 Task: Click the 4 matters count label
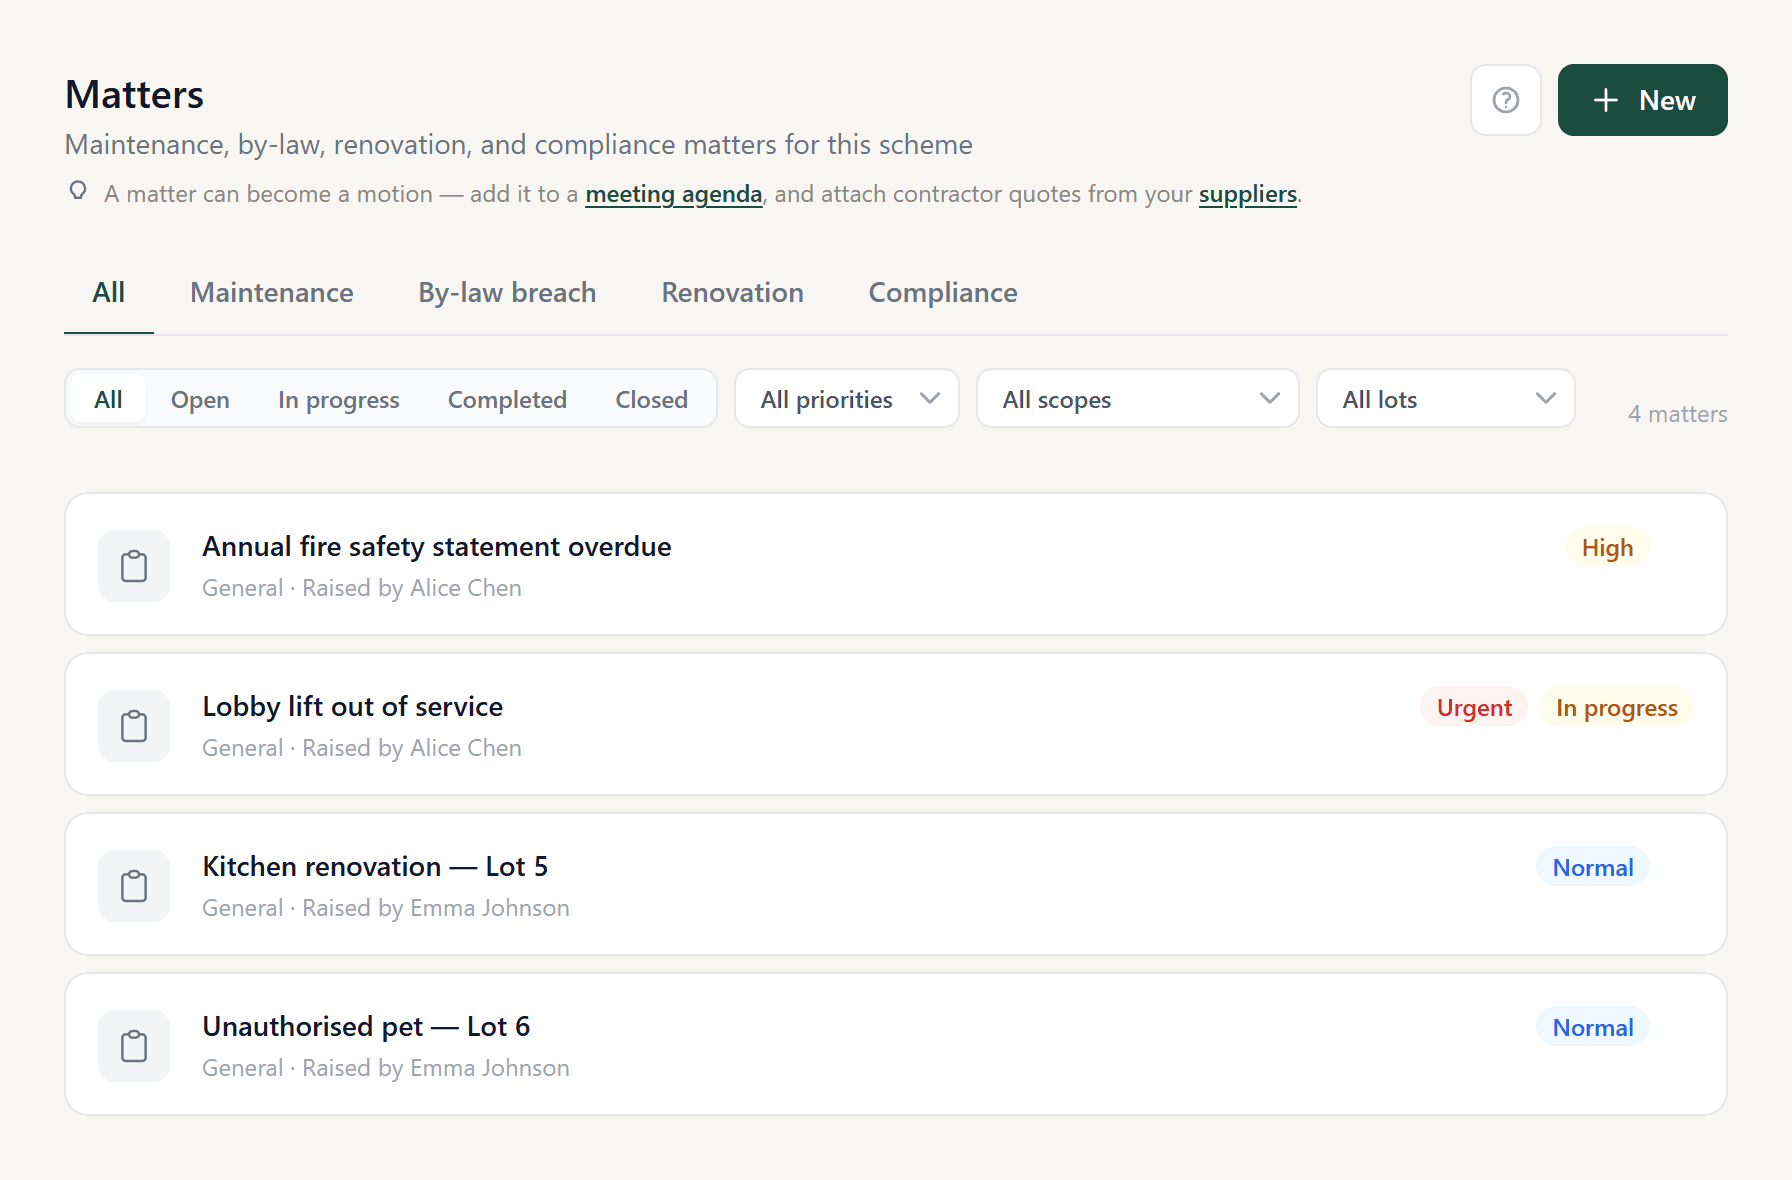click(1677, 414)
